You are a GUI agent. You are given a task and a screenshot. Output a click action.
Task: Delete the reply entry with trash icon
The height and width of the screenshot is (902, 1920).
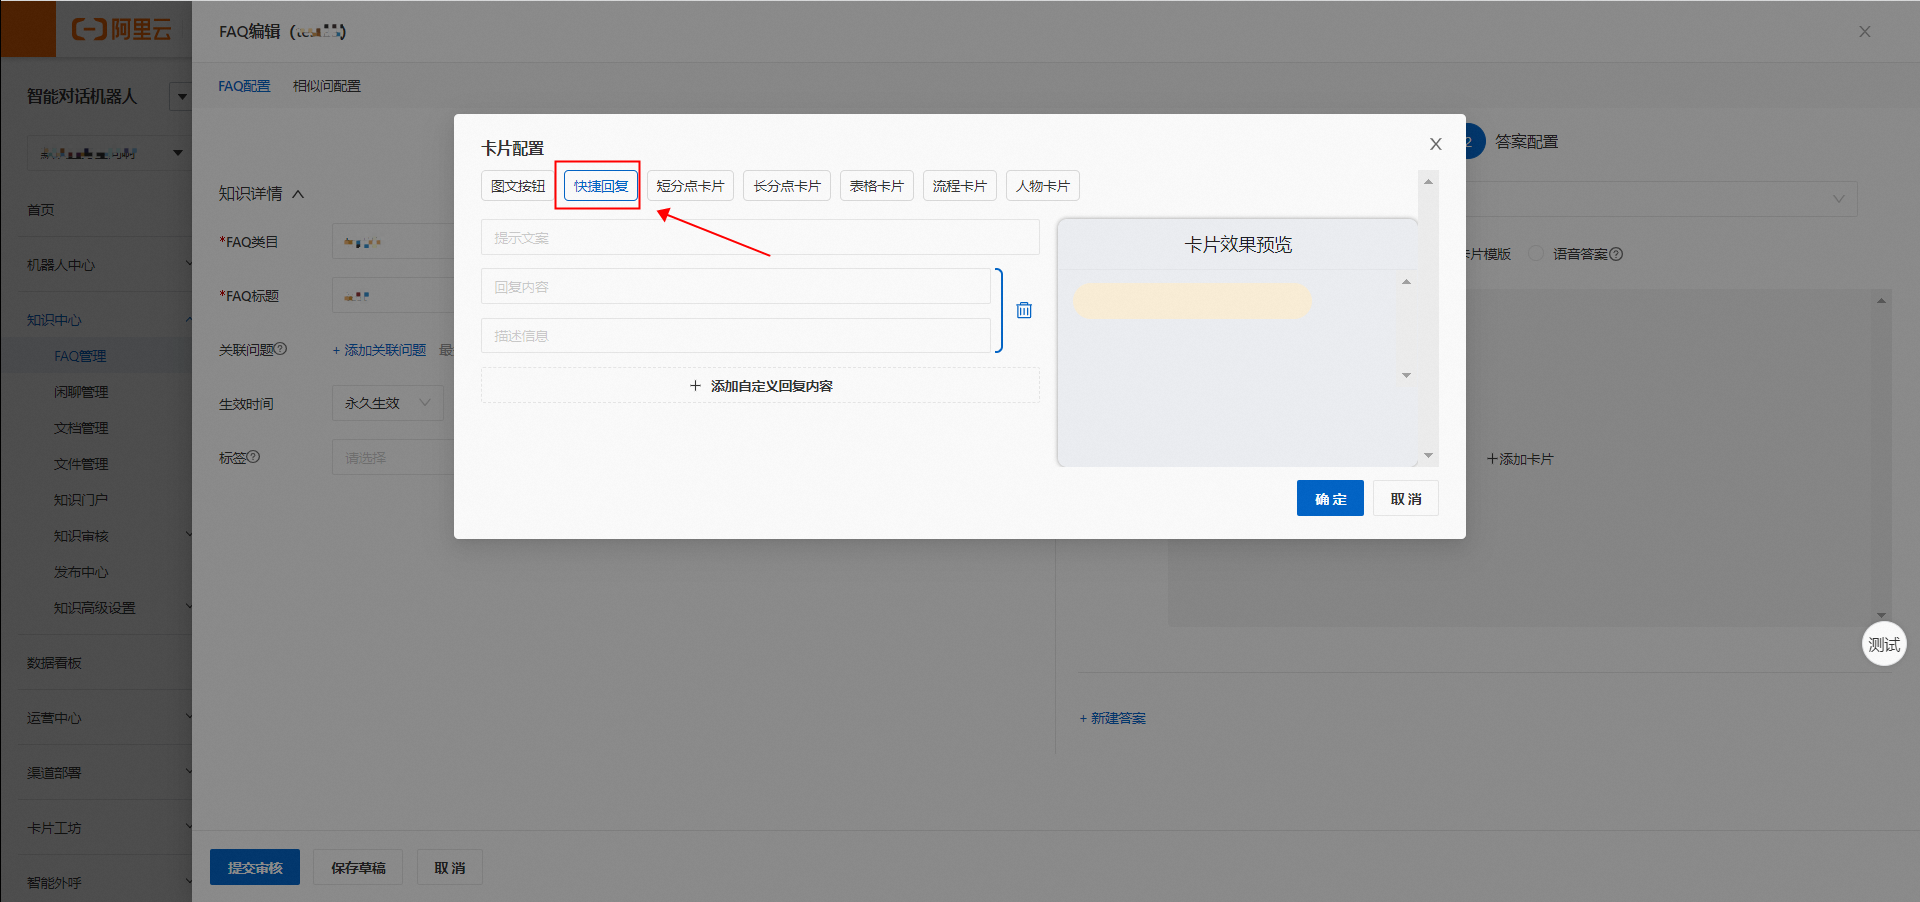point(1024,310)
